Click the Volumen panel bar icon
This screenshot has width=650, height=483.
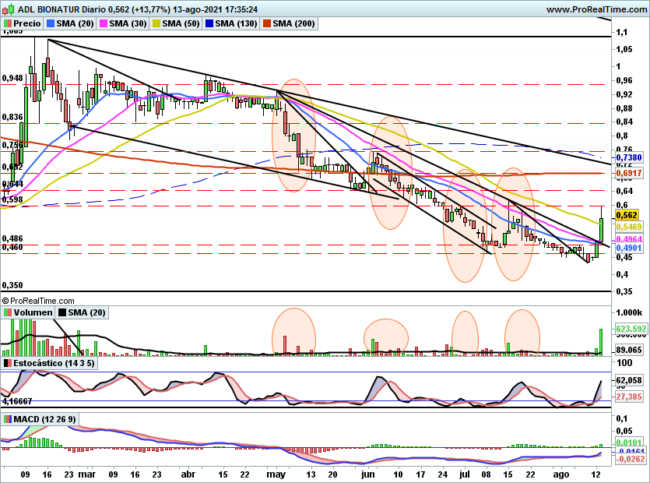[7, 313]
